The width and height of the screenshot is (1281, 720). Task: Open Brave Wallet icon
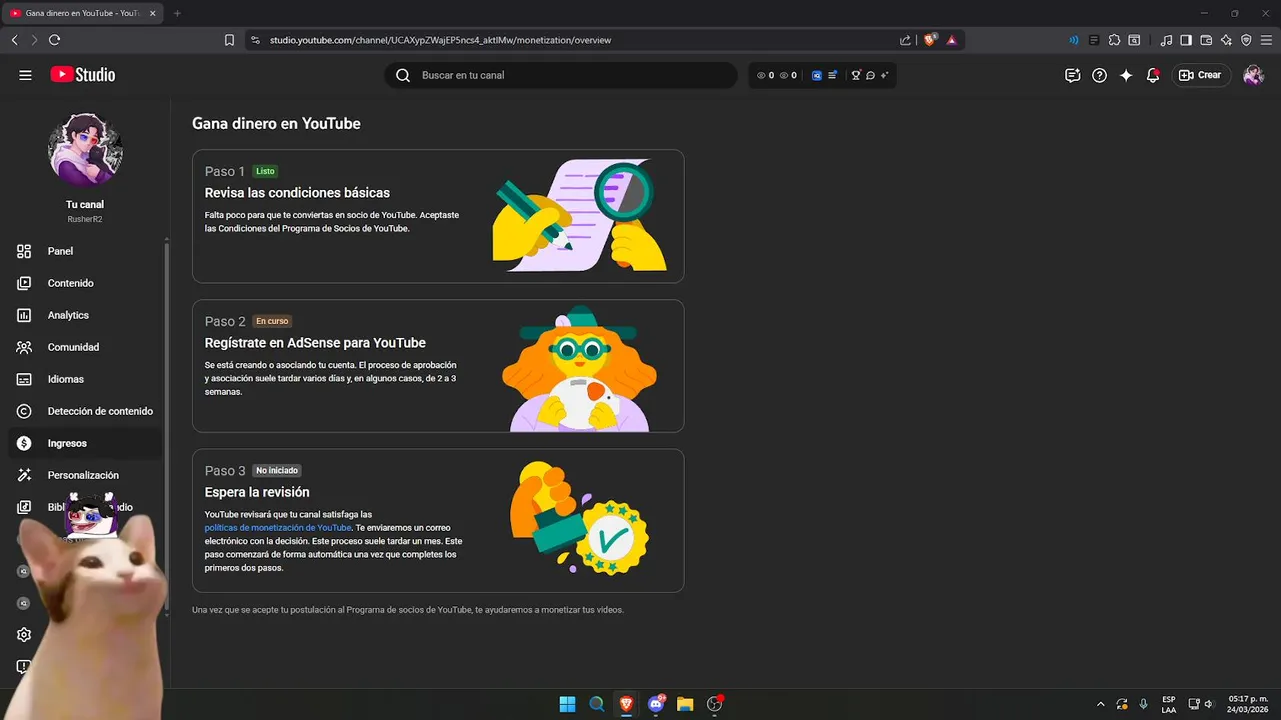click(x=1206, y=40)
